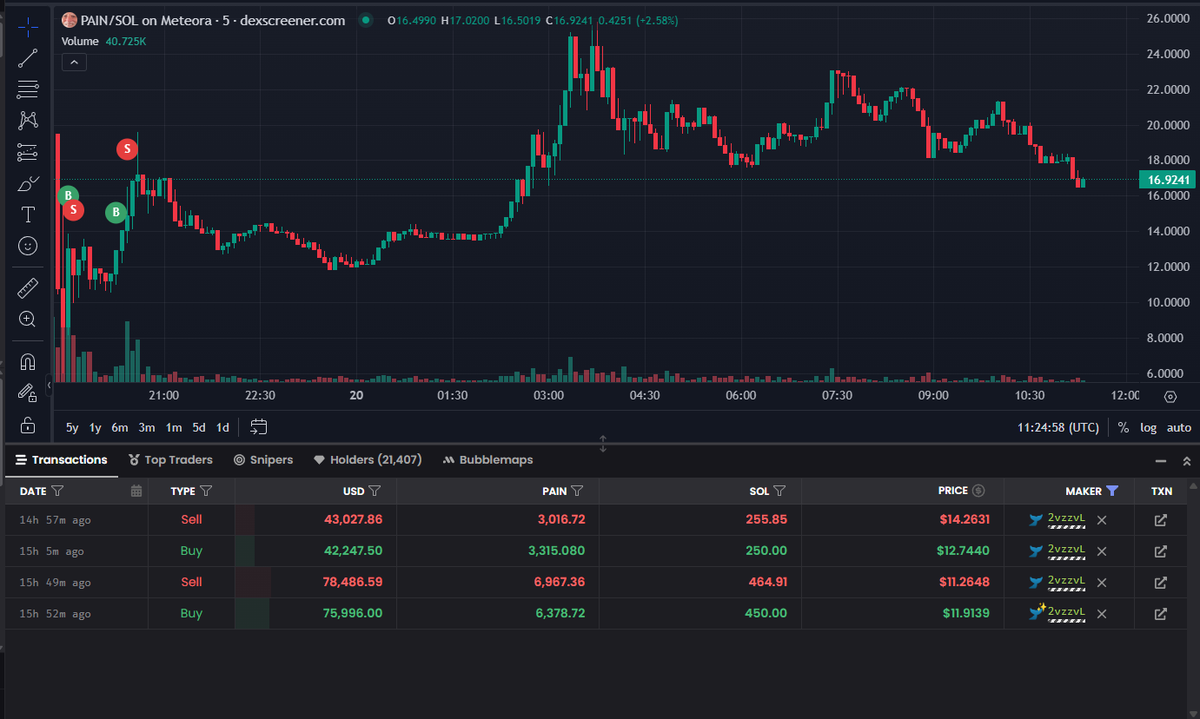Screen dimensions: 1200x719
Task: Toggle logarithmic price scale
Action: pos(1148,427)
